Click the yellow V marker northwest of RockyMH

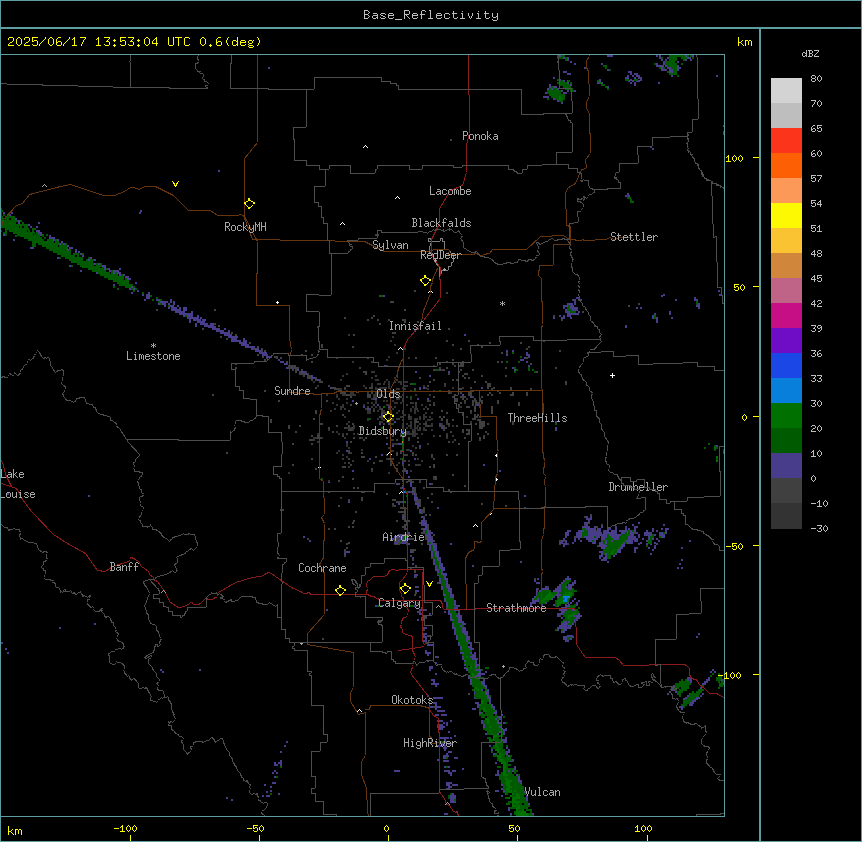point(175,184)
